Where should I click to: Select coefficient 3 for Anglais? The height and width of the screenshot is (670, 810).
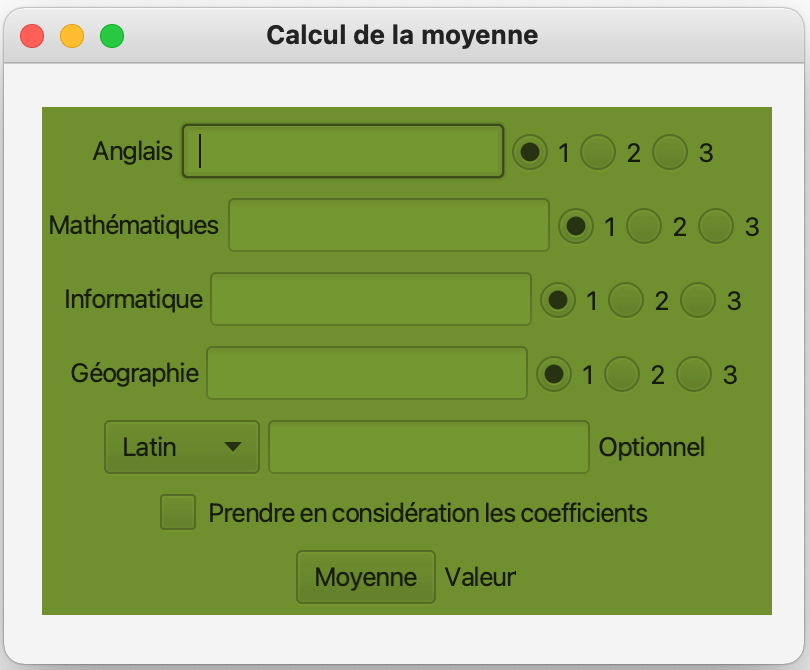click(x=671, y=152)
